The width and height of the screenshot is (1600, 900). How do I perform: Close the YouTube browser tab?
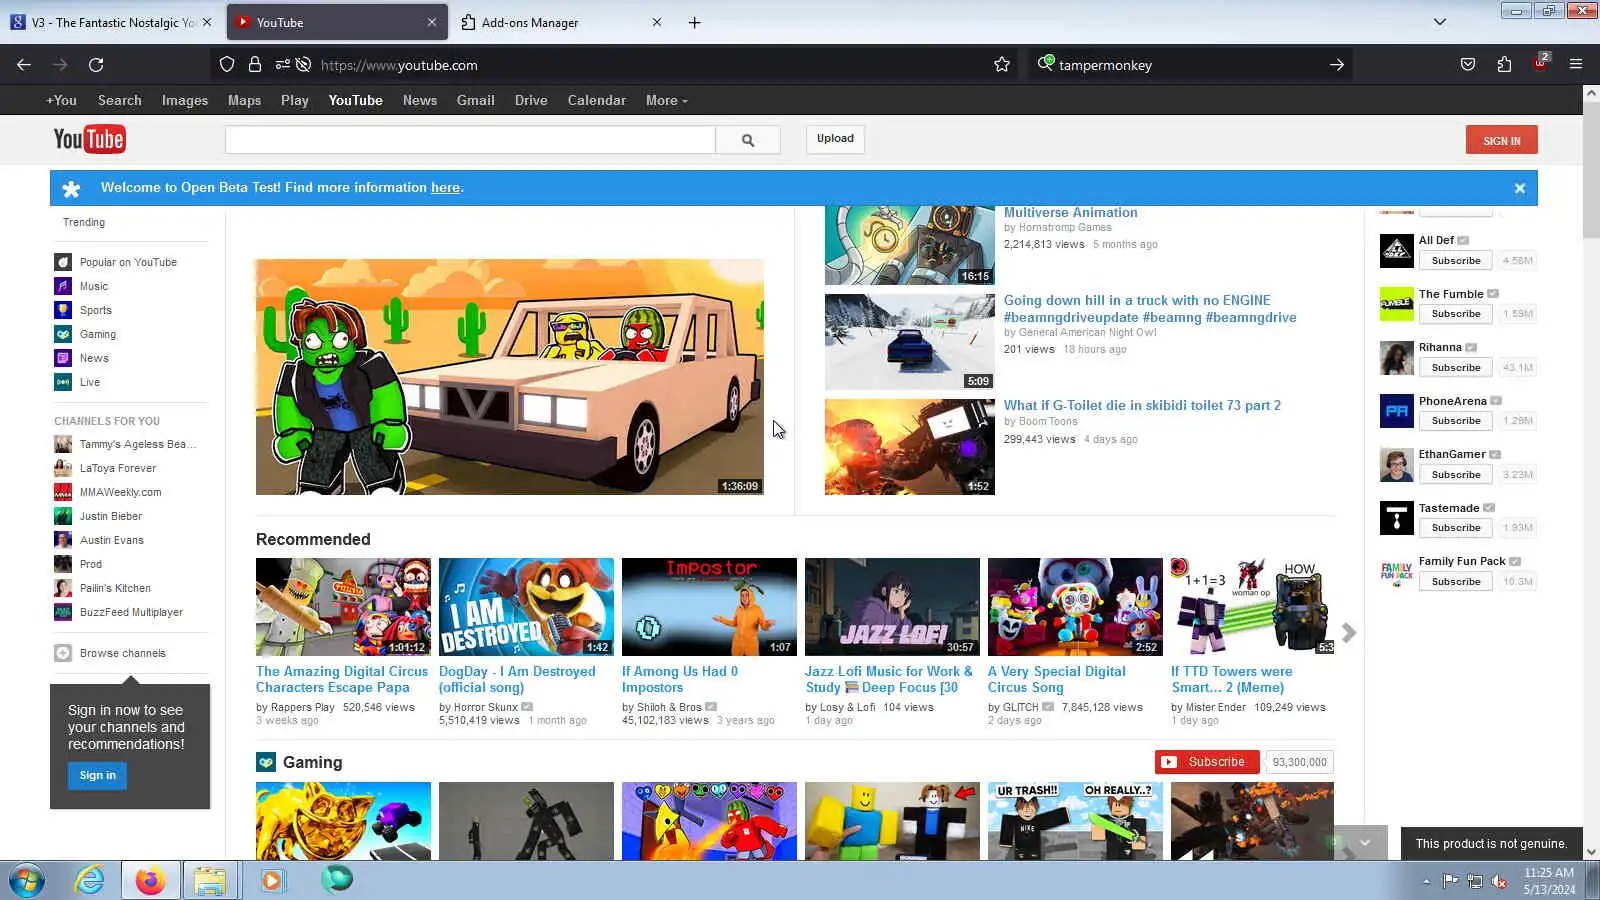(432, 22)
